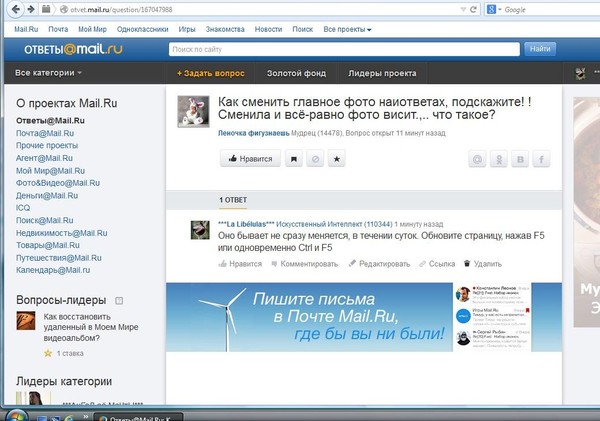The image size is (600, 421).
Task: Click the browser forward arrow button
Action: [31, 9]
